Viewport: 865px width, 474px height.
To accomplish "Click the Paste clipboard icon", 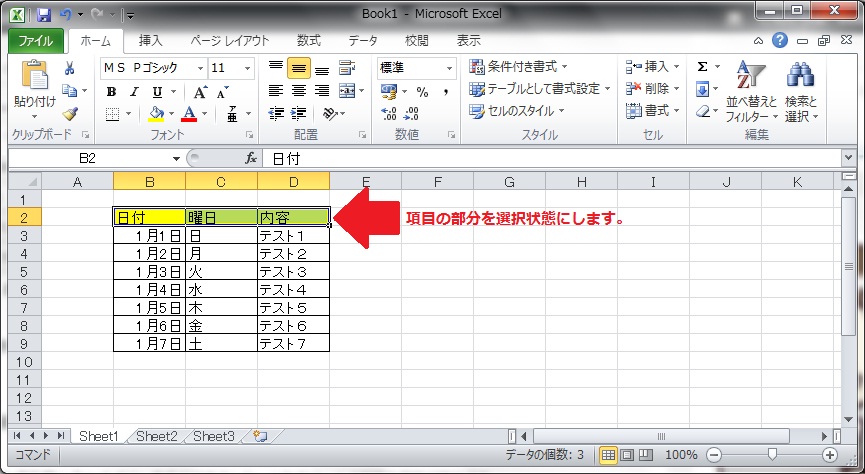I will (34, 75).
